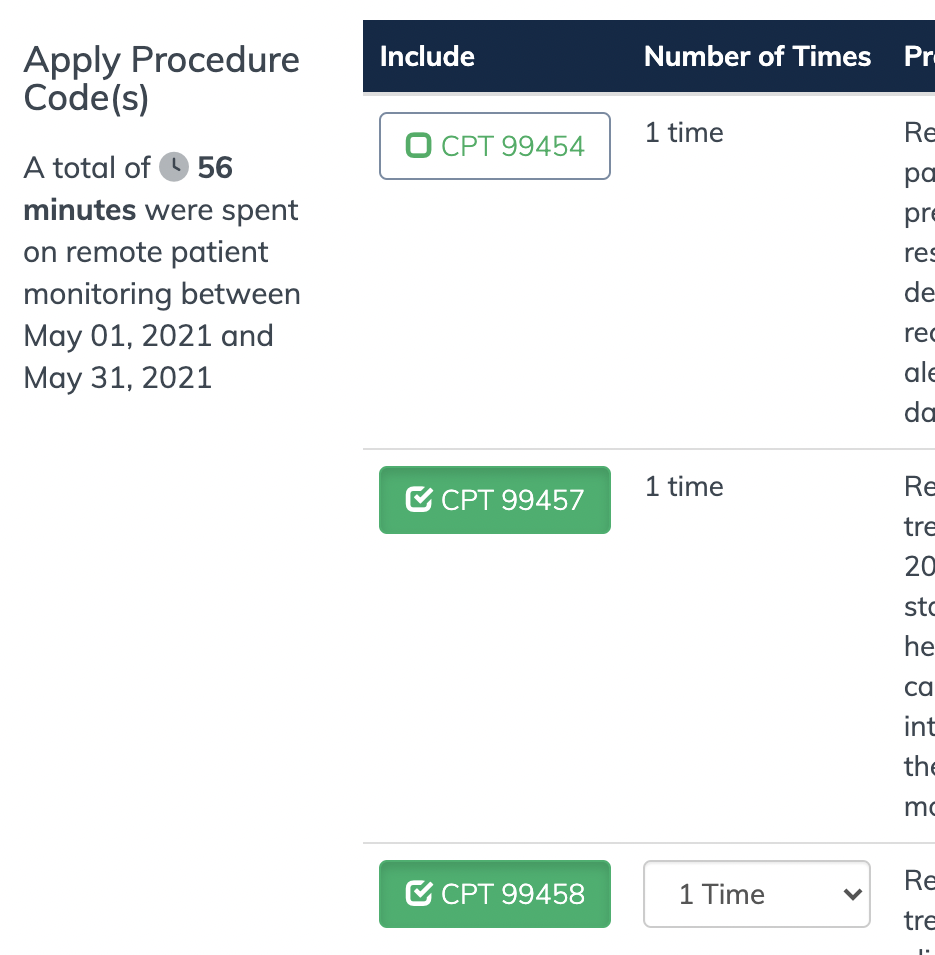
Task: Open the "1 Time" dropdown for CPT 99458
Action: pyautogui.click(x=757, y=894)
